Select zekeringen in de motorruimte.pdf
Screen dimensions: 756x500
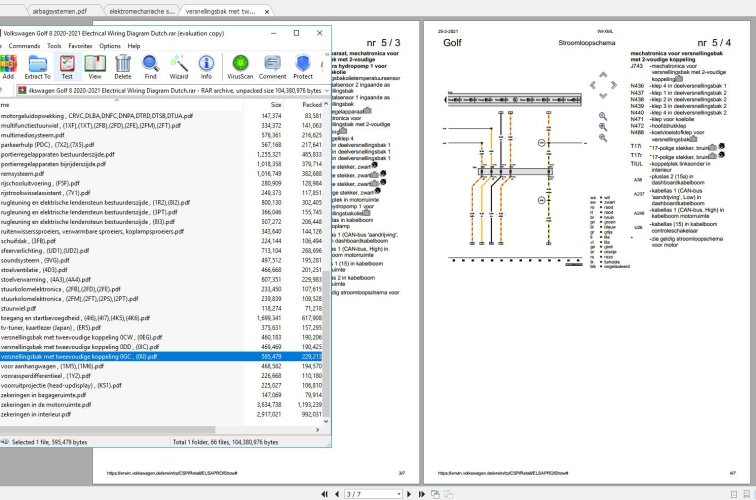point(162,405)
